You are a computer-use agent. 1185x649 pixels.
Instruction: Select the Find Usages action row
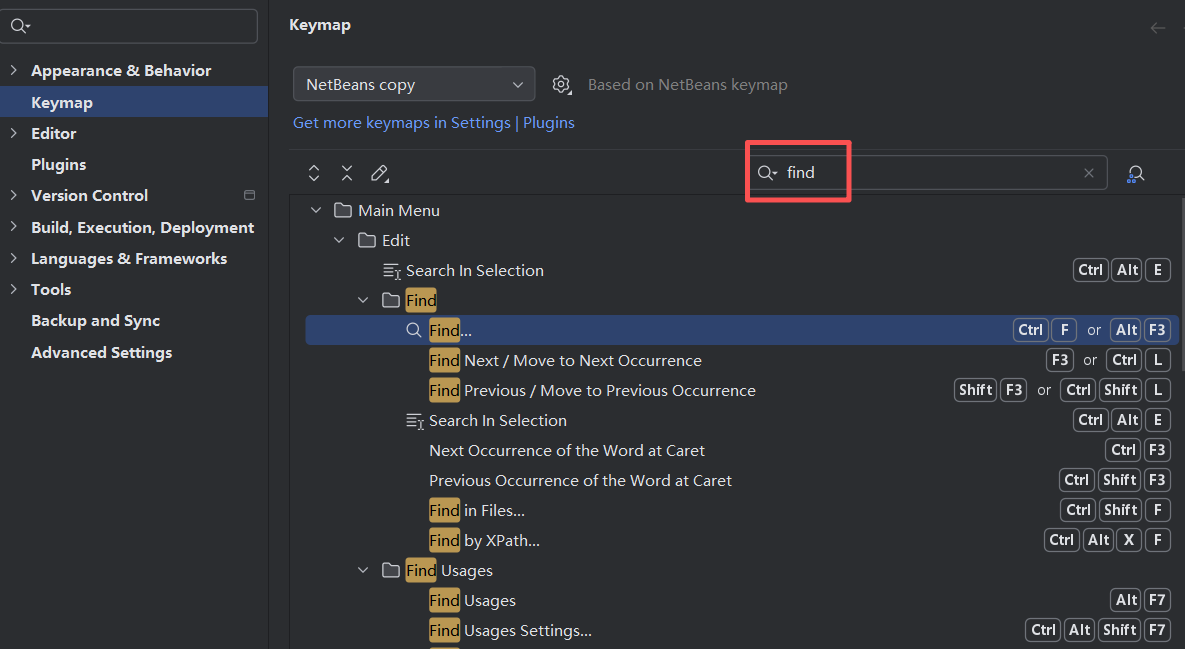click(472, 601)
